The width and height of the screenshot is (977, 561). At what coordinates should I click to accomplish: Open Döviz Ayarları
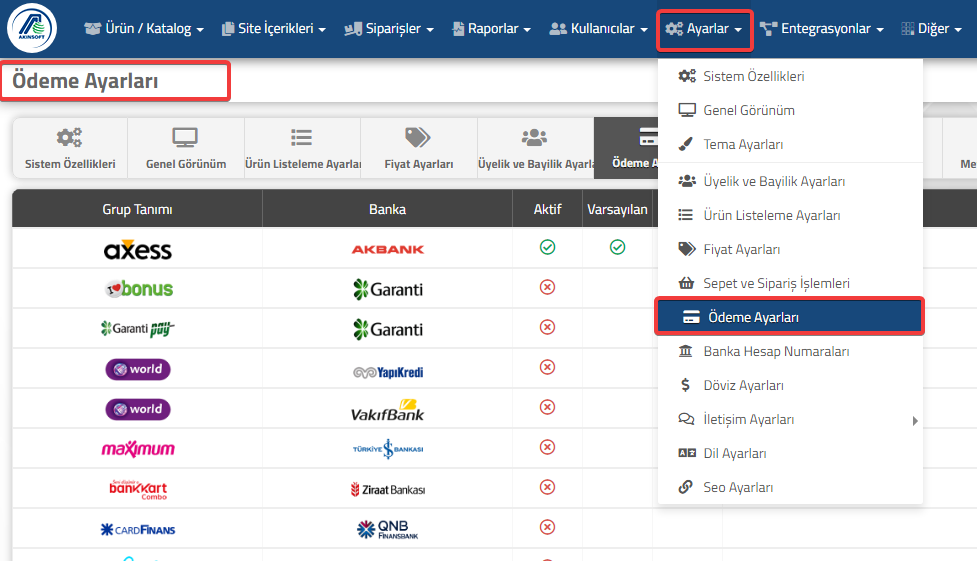(790, 385)
